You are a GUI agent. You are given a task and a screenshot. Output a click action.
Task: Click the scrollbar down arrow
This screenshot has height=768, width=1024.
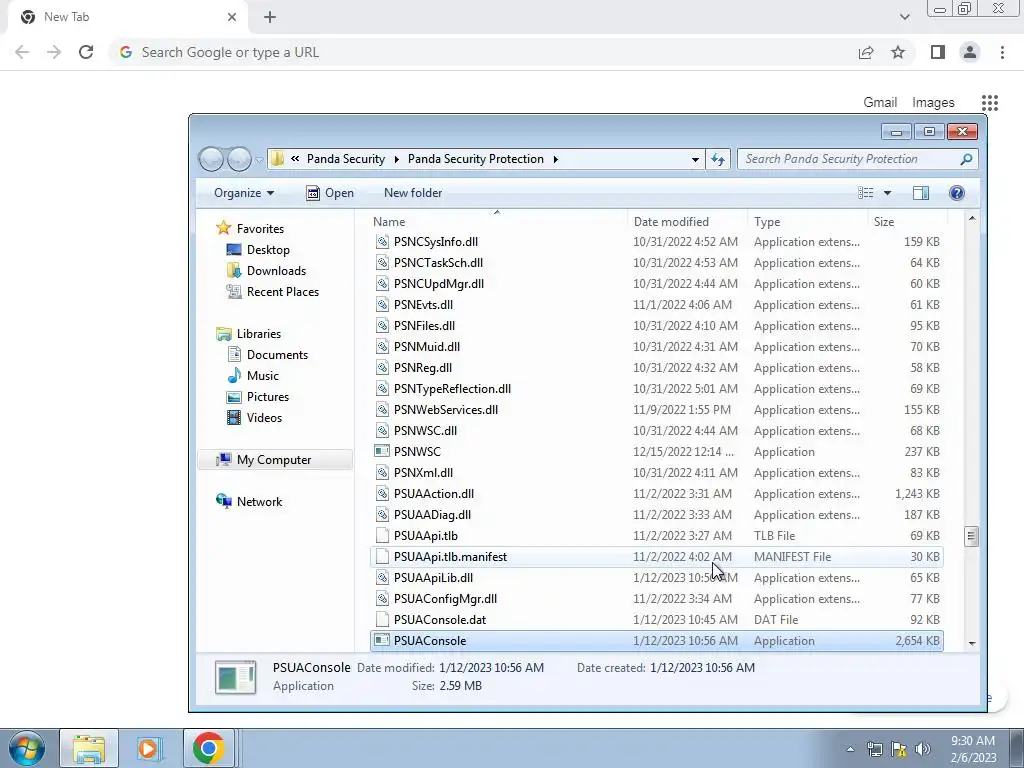(x=972, y=643)
